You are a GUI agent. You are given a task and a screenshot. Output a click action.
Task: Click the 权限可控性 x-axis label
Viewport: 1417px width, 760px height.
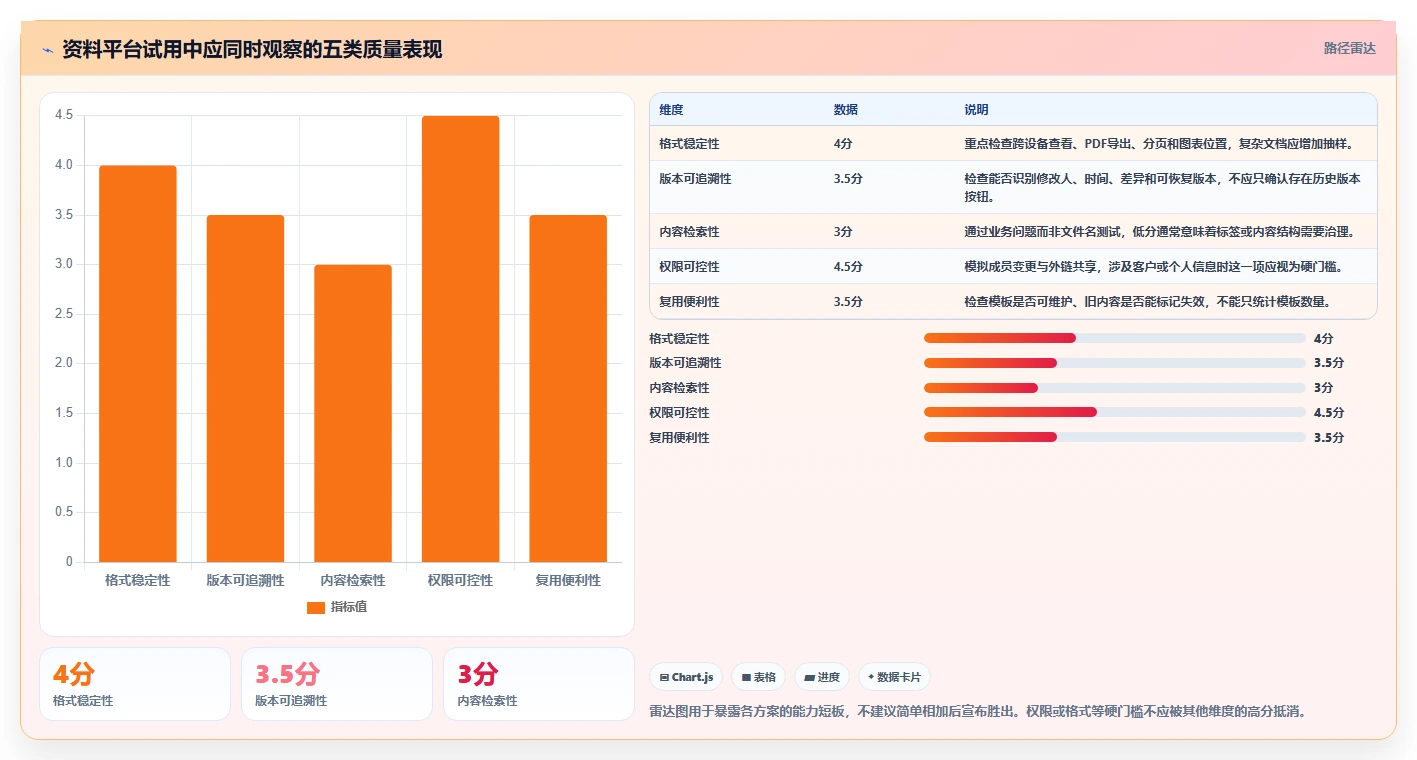pos(460,581)
